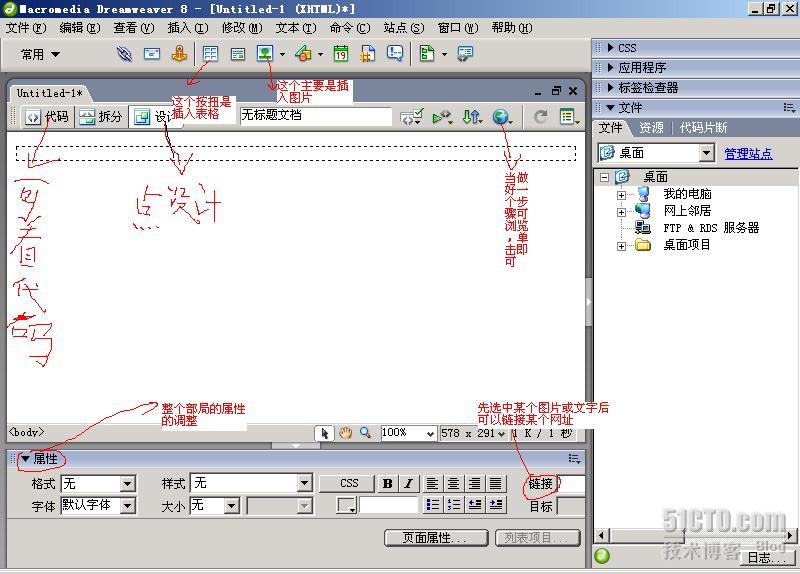The width and height of the screenshot is (800, 574).
Task: Open the 修改 menu
Action: point(242,28)
